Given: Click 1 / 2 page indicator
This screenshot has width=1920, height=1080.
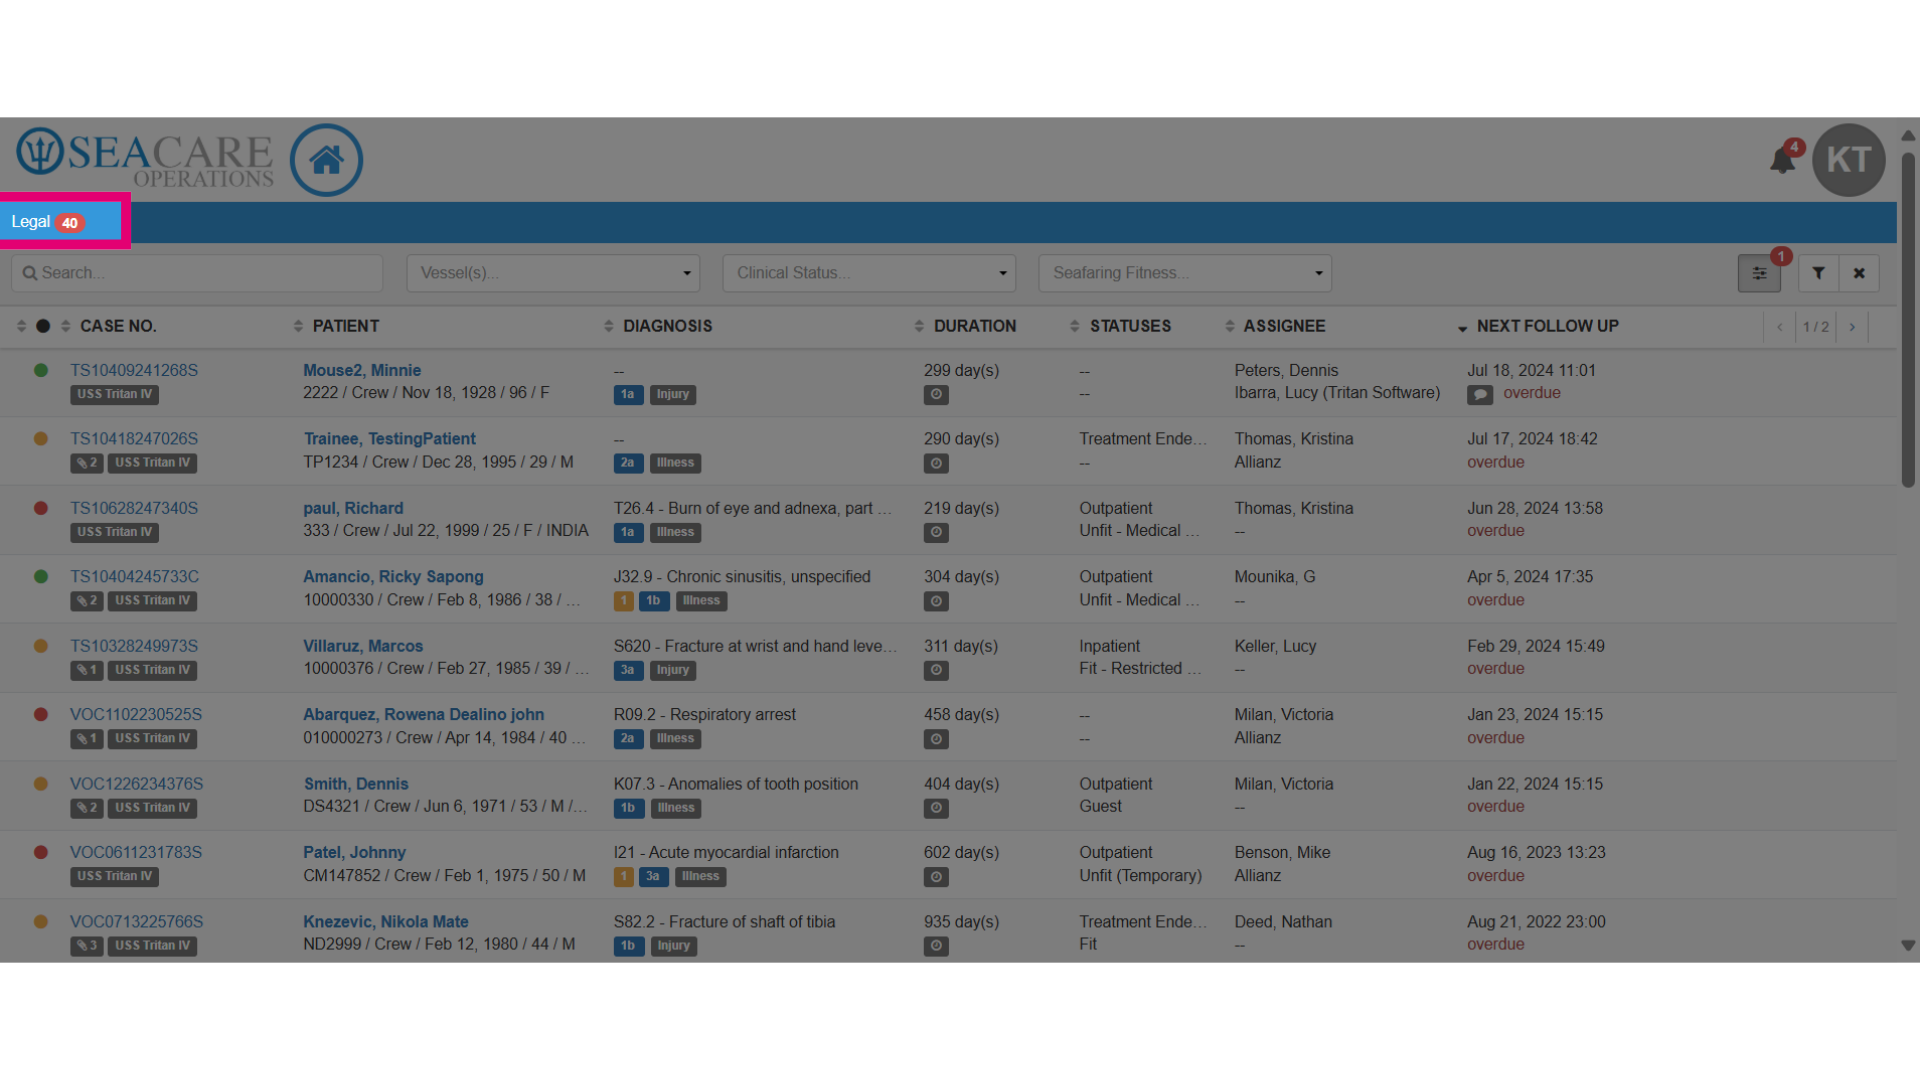Looking at the screenshot, I should tap(1816, 327).
